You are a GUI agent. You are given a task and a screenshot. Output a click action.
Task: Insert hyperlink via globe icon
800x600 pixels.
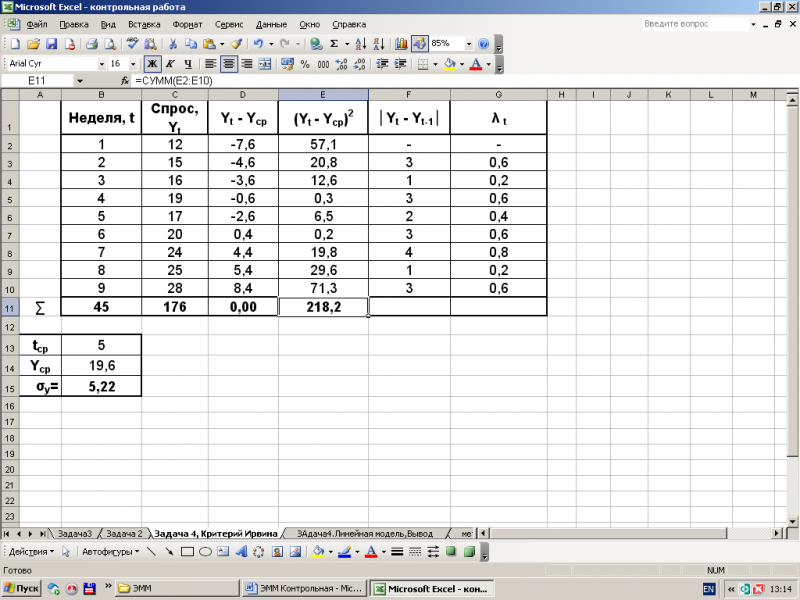[x=316, y=44]
